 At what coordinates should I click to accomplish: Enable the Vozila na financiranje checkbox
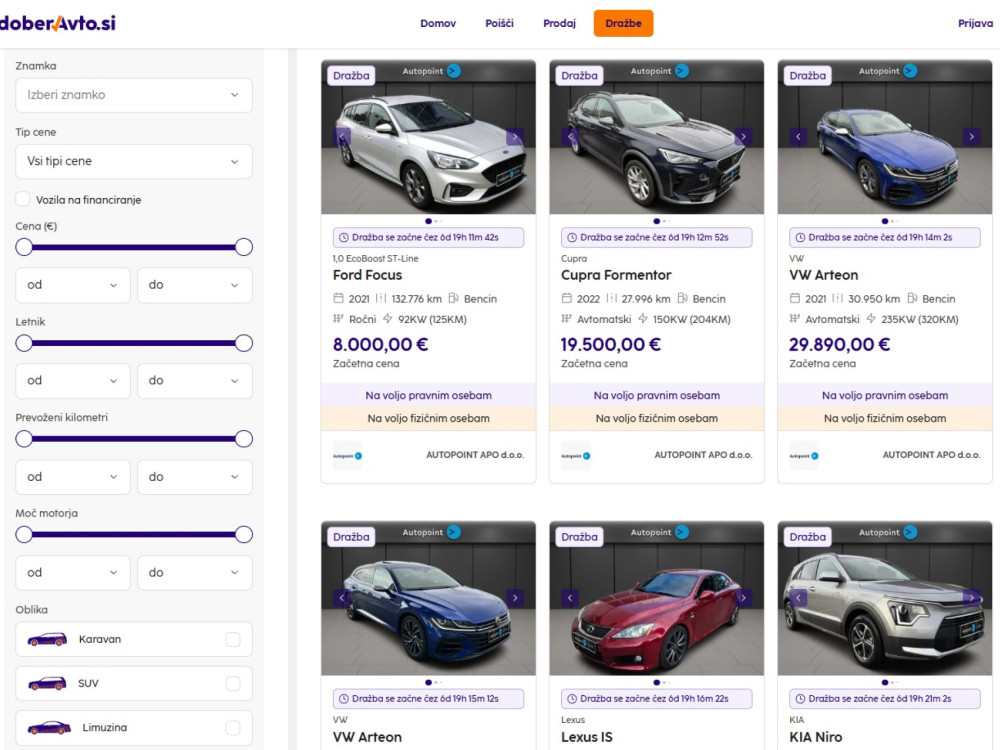click(x=24, y=199)
